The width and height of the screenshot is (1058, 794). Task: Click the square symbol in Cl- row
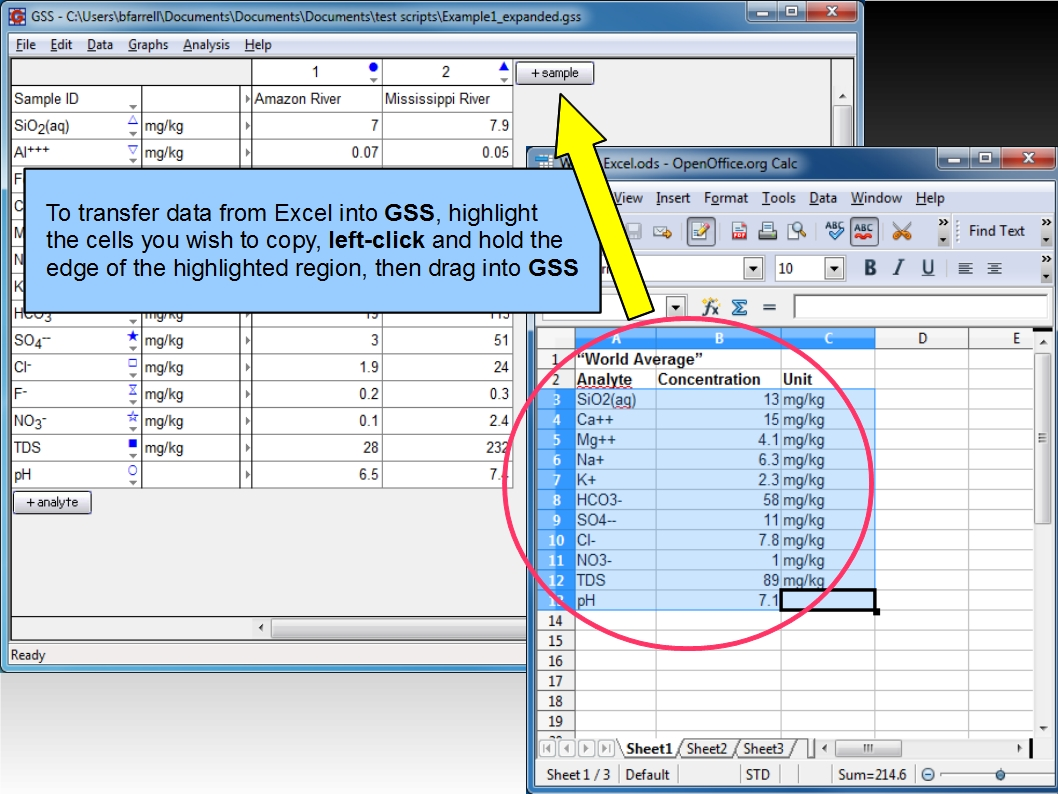tap(132, 363)
